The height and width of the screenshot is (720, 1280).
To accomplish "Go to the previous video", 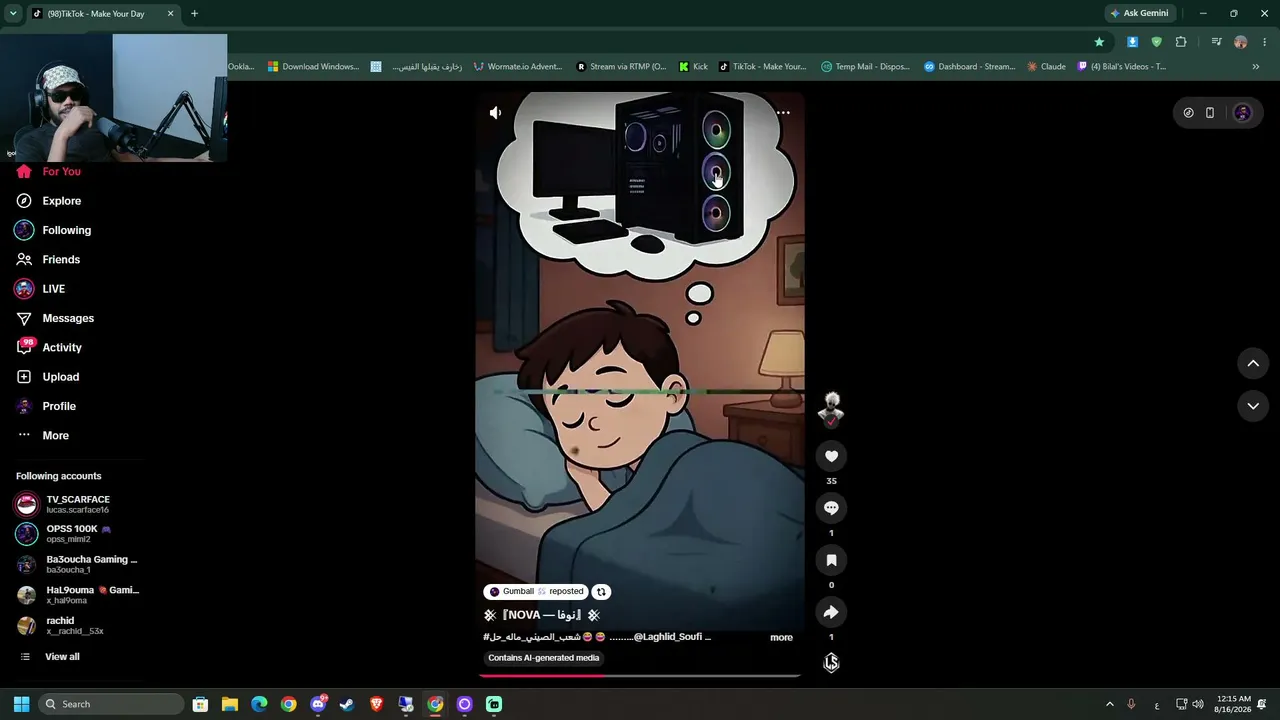I will [1253, 364].
